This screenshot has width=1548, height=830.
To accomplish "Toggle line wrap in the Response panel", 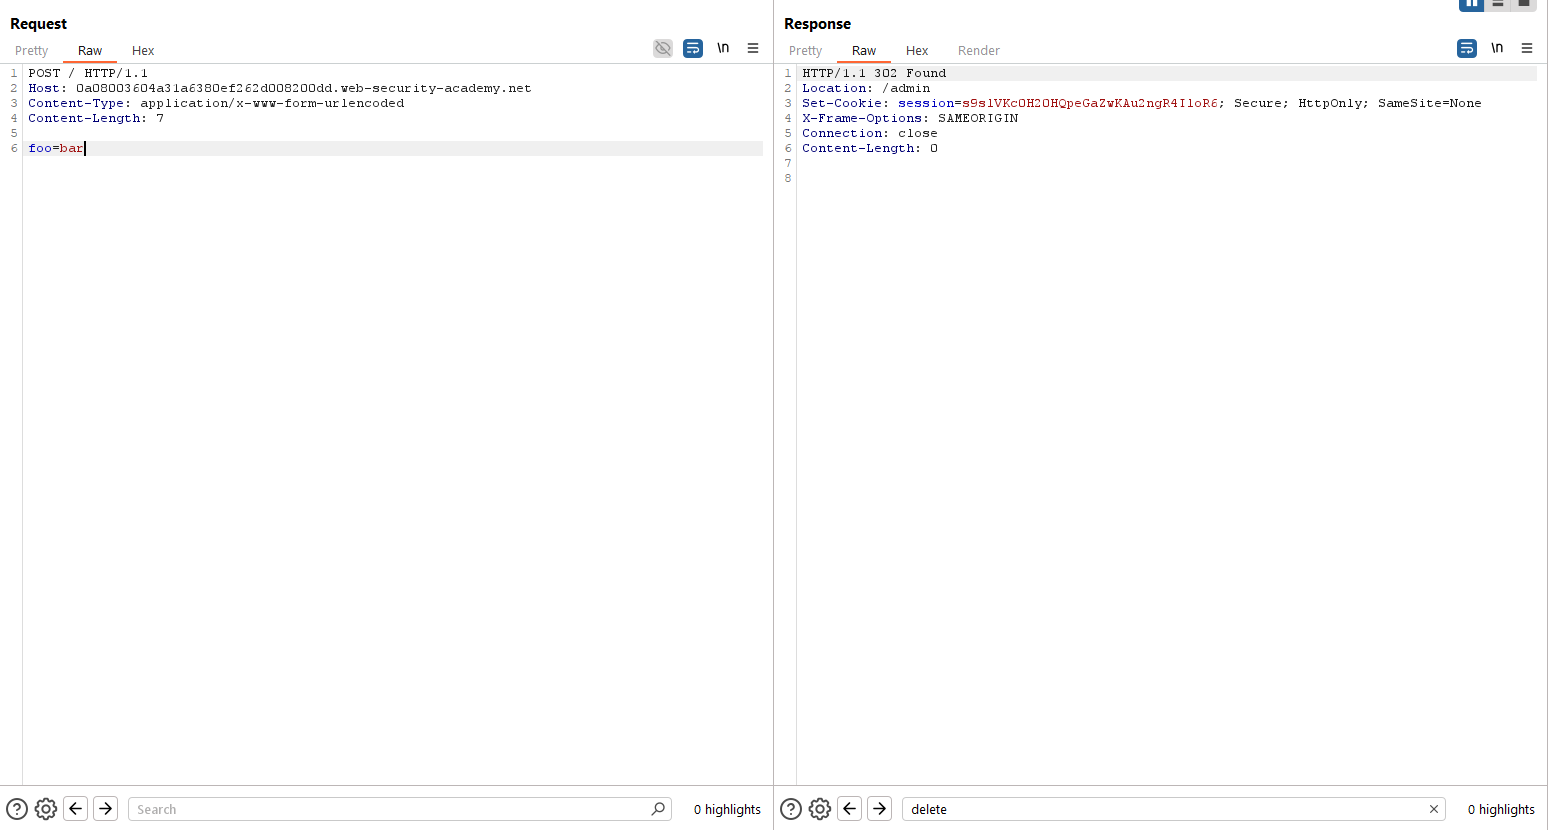I will pyautogui.click(x=1467, y=48).
